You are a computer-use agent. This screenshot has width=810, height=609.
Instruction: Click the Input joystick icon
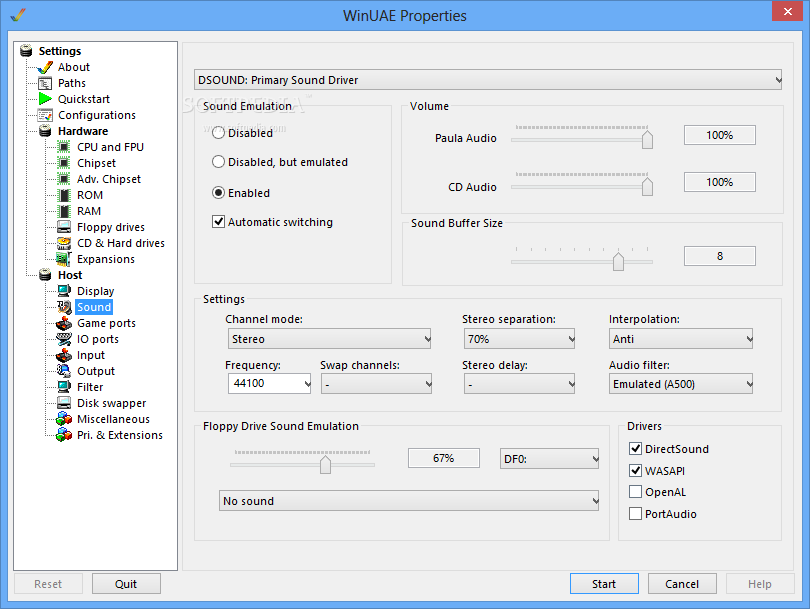64,355
